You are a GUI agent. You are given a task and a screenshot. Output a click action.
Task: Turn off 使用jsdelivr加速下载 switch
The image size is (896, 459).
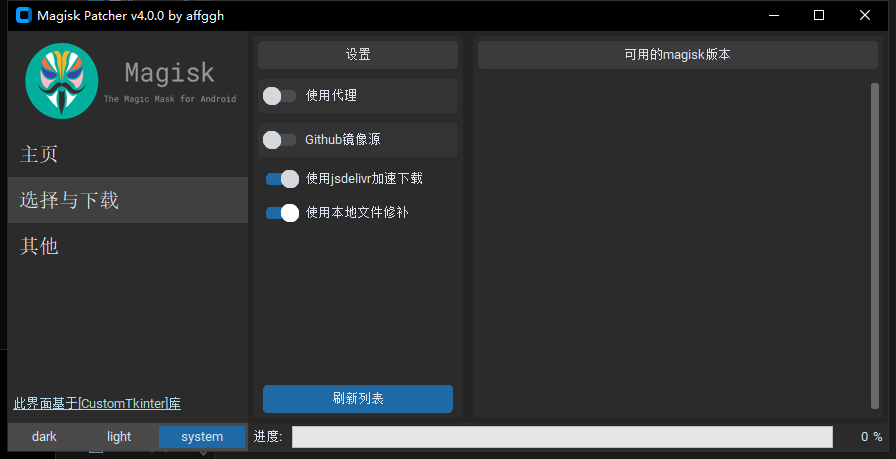coord(282,179)
